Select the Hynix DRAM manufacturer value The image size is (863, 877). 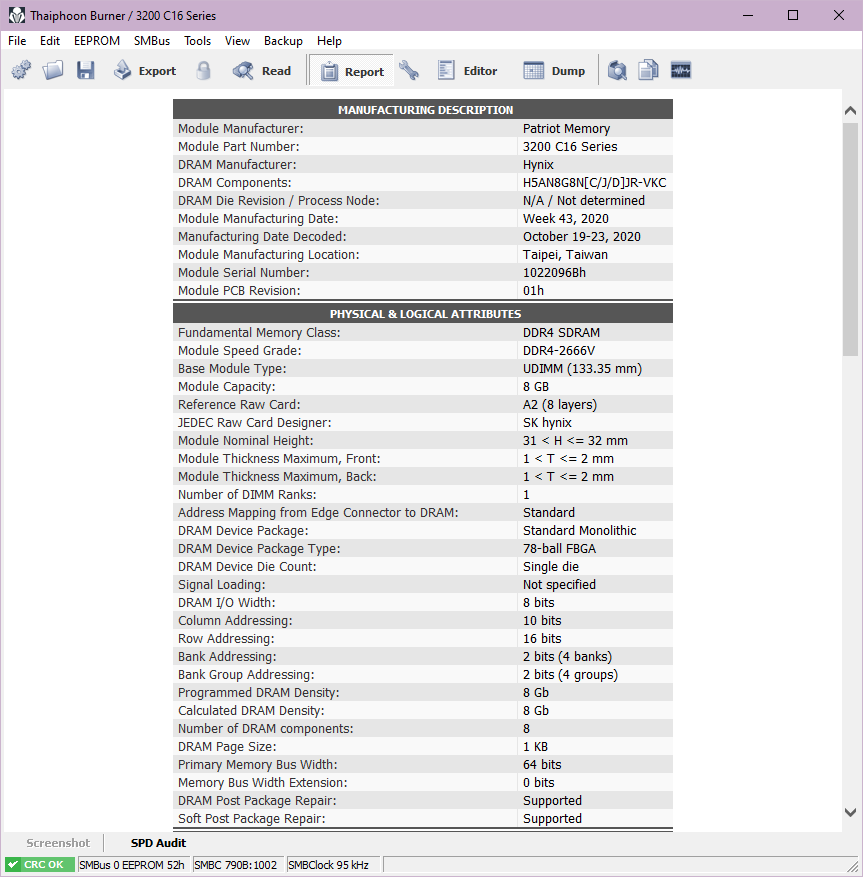(538, 164)
